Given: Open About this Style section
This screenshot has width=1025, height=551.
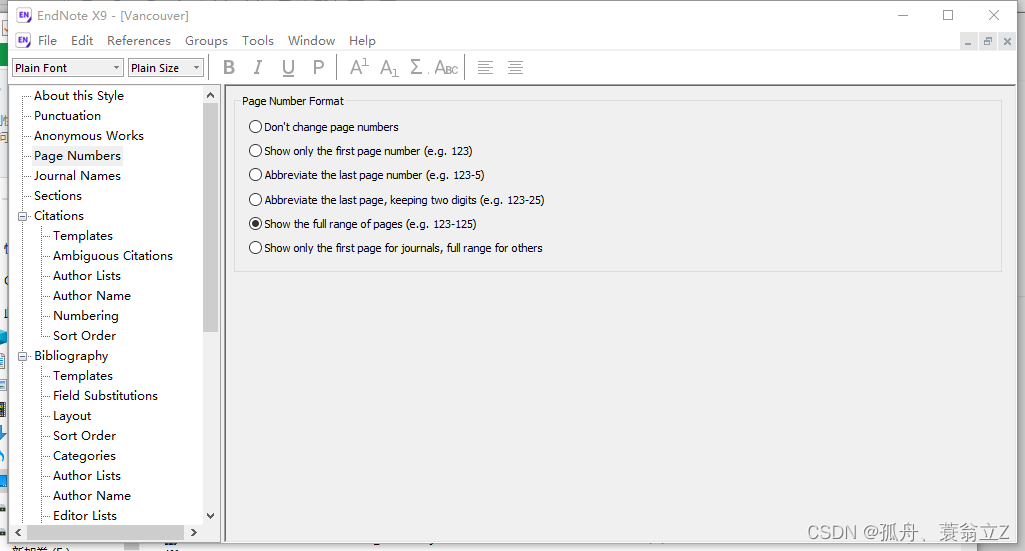Looking at the screenshot, I should (x=78, y=95).
